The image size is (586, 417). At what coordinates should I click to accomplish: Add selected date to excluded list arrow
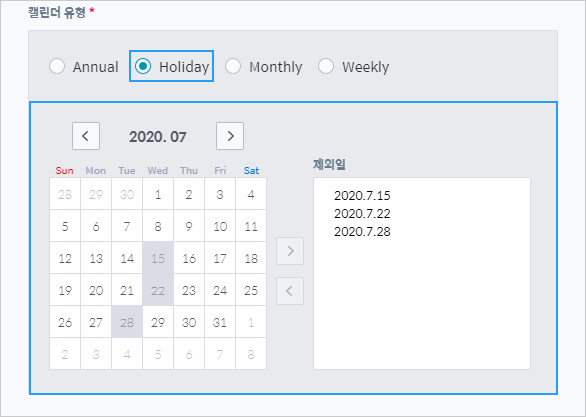(x=290, y=251)
